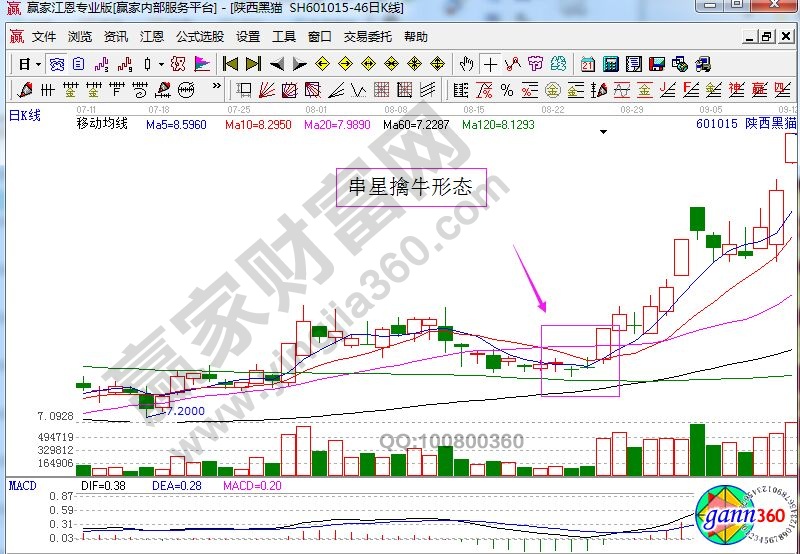Open the calendar icon showing 21

587,64
